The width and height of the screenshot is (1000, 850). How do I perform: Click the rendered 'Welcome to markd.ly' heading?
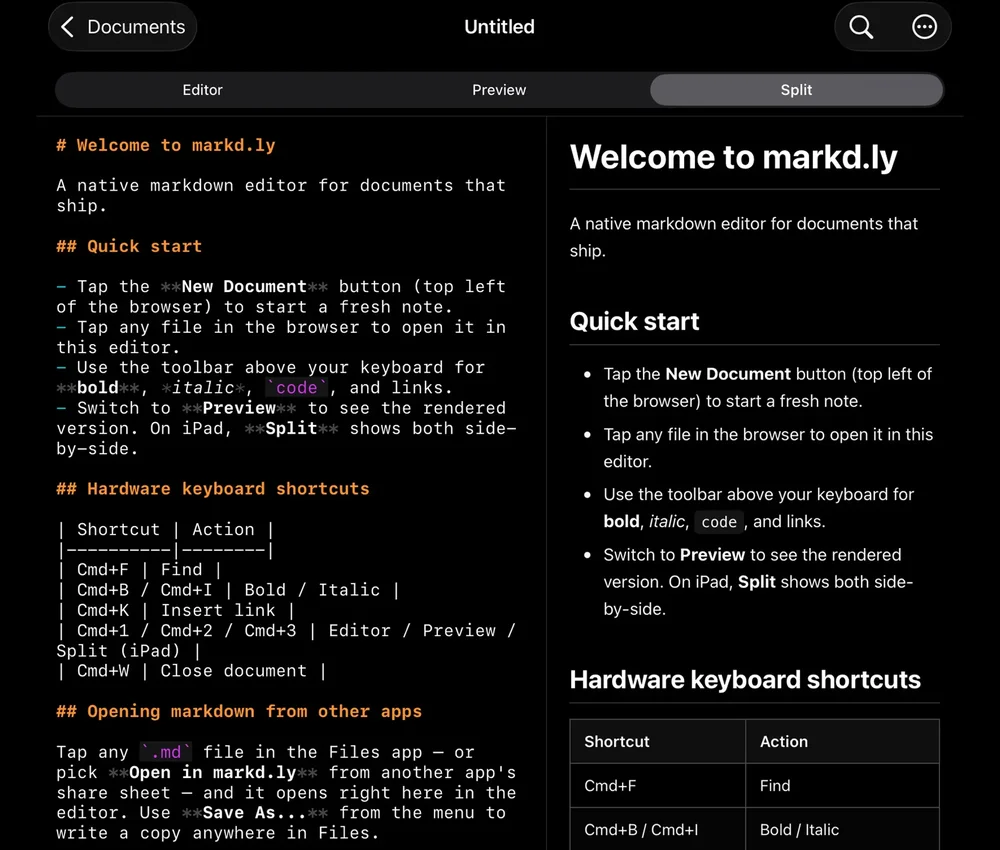click(x=733, y=157)
